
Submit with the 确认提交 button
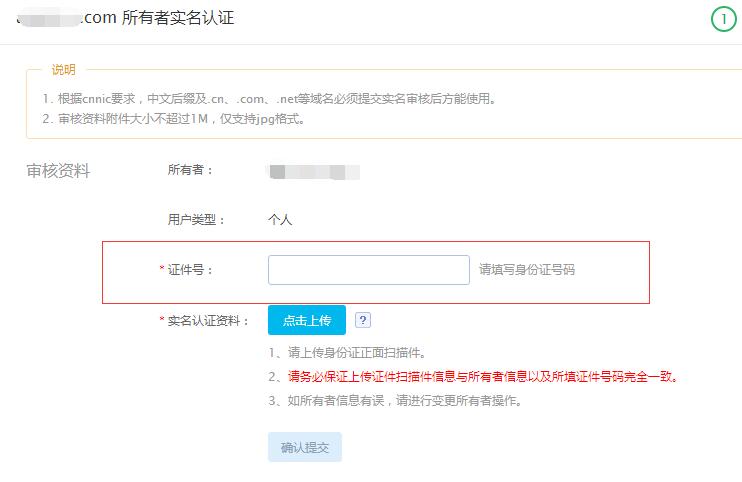click(x=304, y=446)
